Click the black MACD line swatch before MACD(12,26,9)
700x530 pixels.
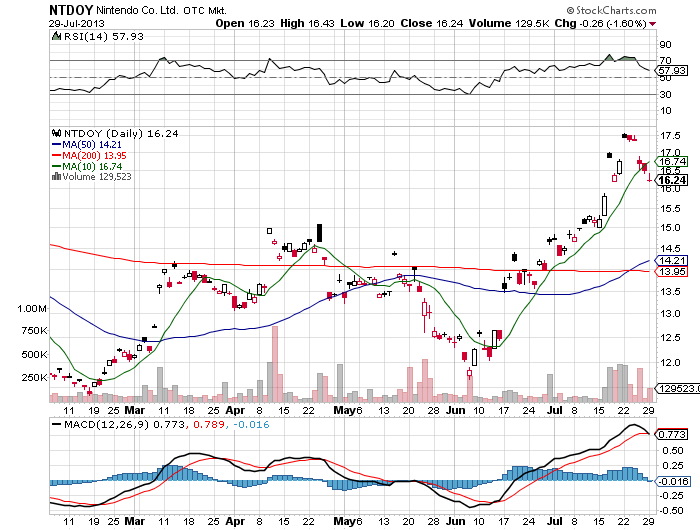[x=57, y=424]
